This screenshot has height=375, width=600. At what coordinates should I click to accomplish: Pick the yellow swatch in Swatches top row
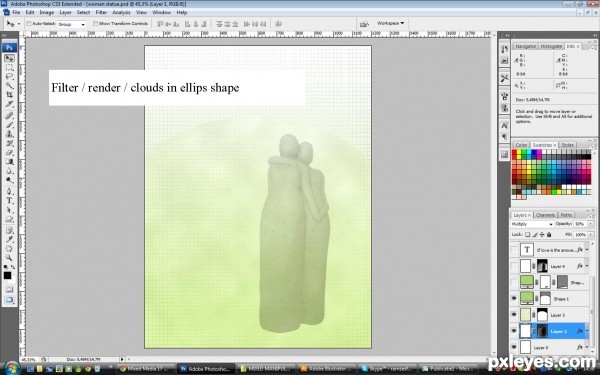click(520, 152)
